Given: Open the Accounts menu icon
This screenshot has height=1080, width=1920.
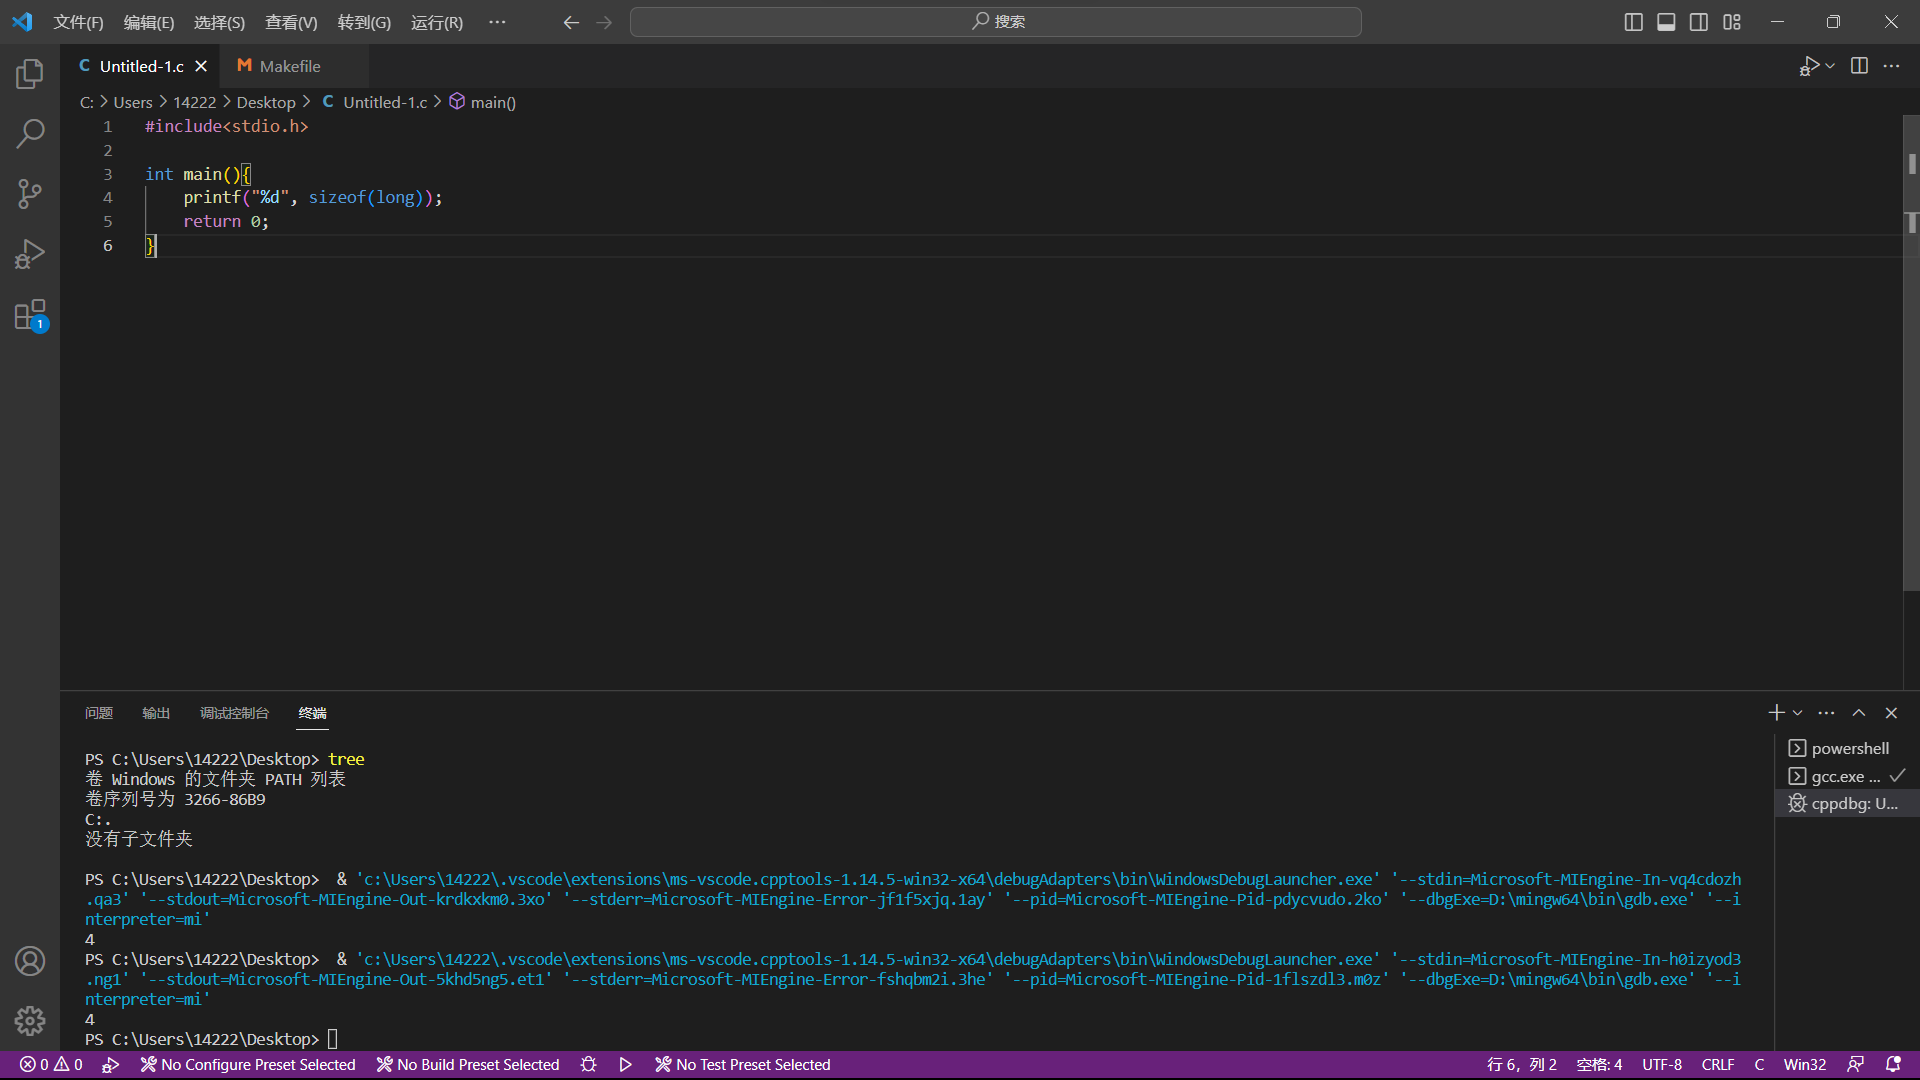Looking at the screenshot, I should pyautogui.click(x=30, y=961).
